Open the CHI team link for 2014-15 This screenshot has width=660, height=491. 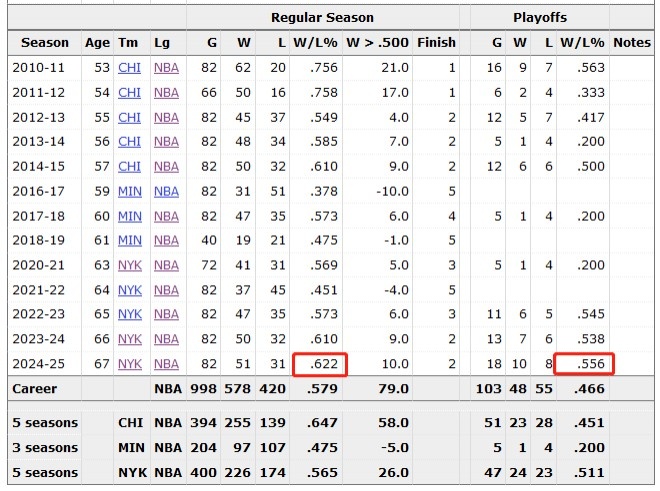(x=129, y=166)
